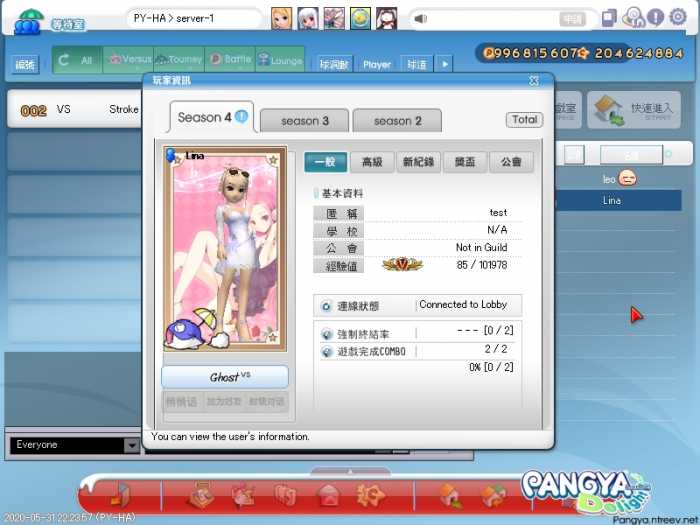The image size is (700, 525).
Task: Filter rooms by Tourney
Action: click(x=179, y=60)
